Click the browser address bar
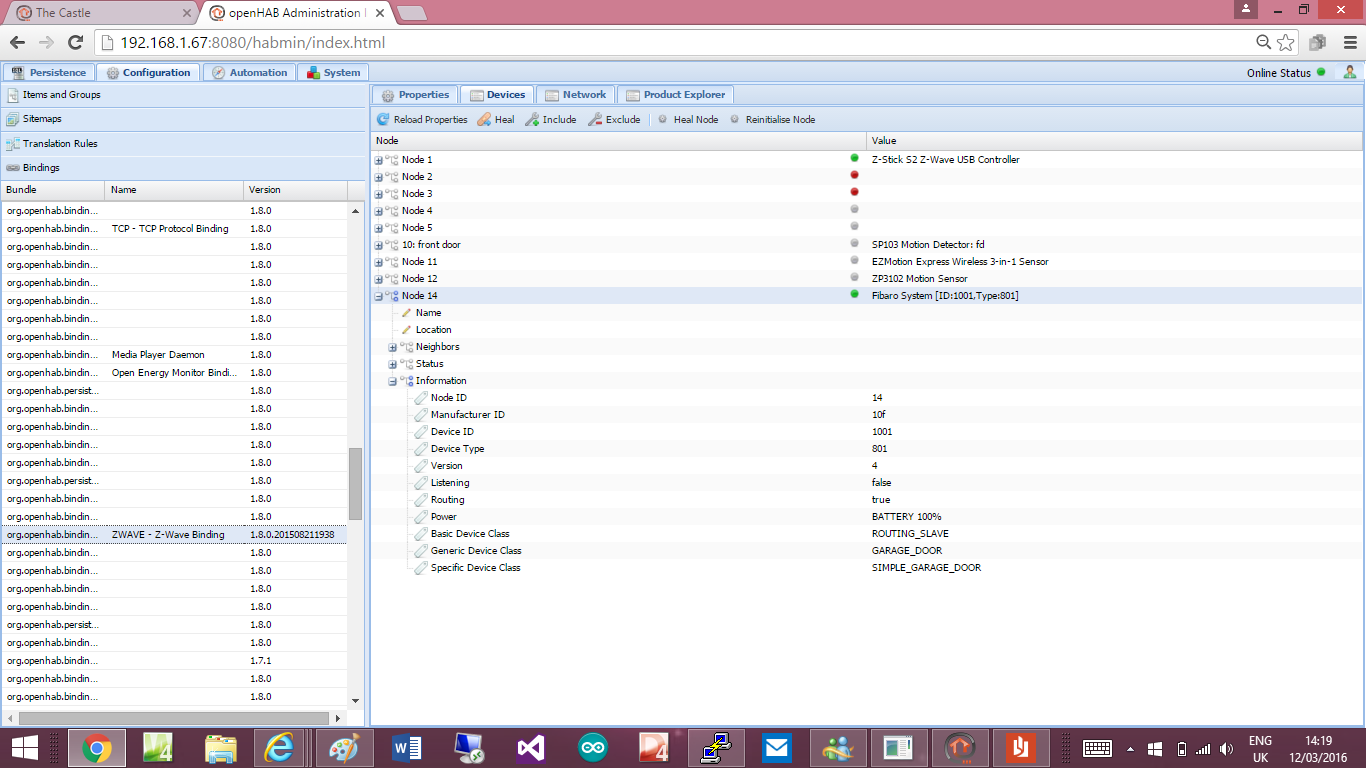This screenshot has width=1366, height=768. tap(675, 43)
